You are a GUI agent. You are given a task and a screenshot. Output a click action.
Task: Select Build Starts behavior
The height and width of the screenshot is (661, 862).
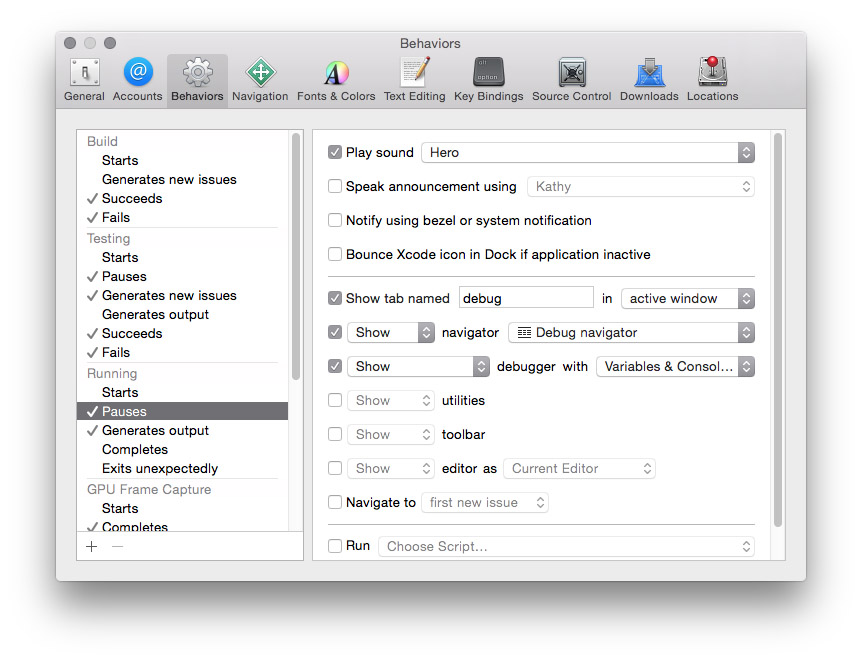pos(183,160)
